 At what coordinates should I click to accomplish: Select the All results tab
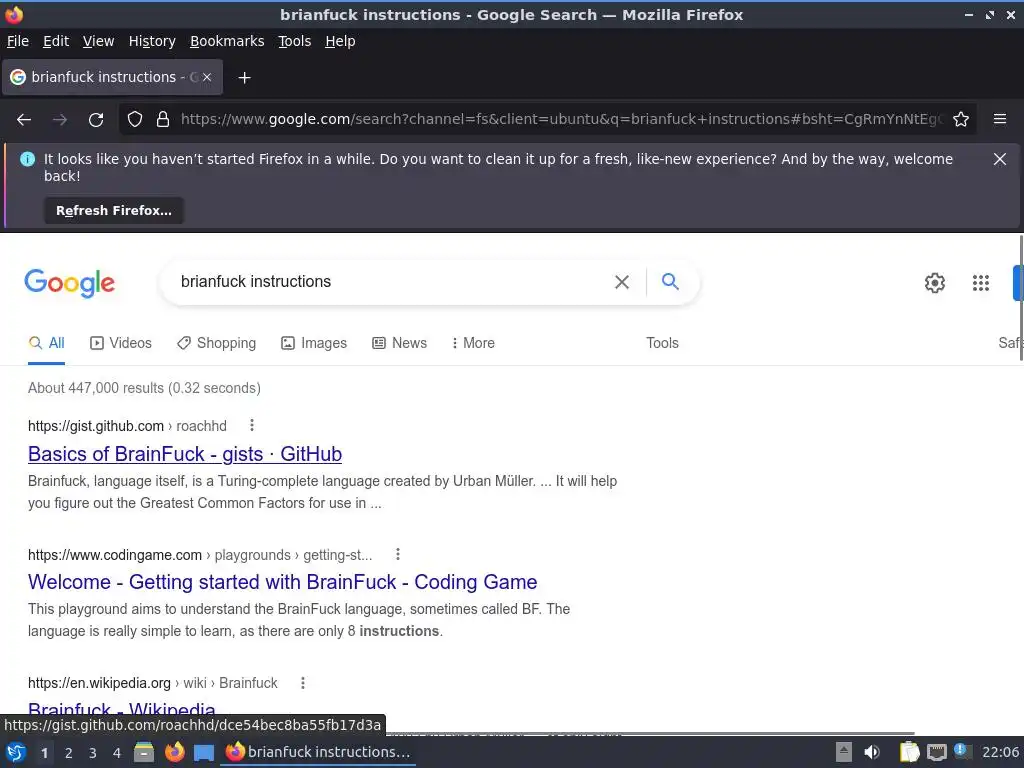[x=46, y=343]
